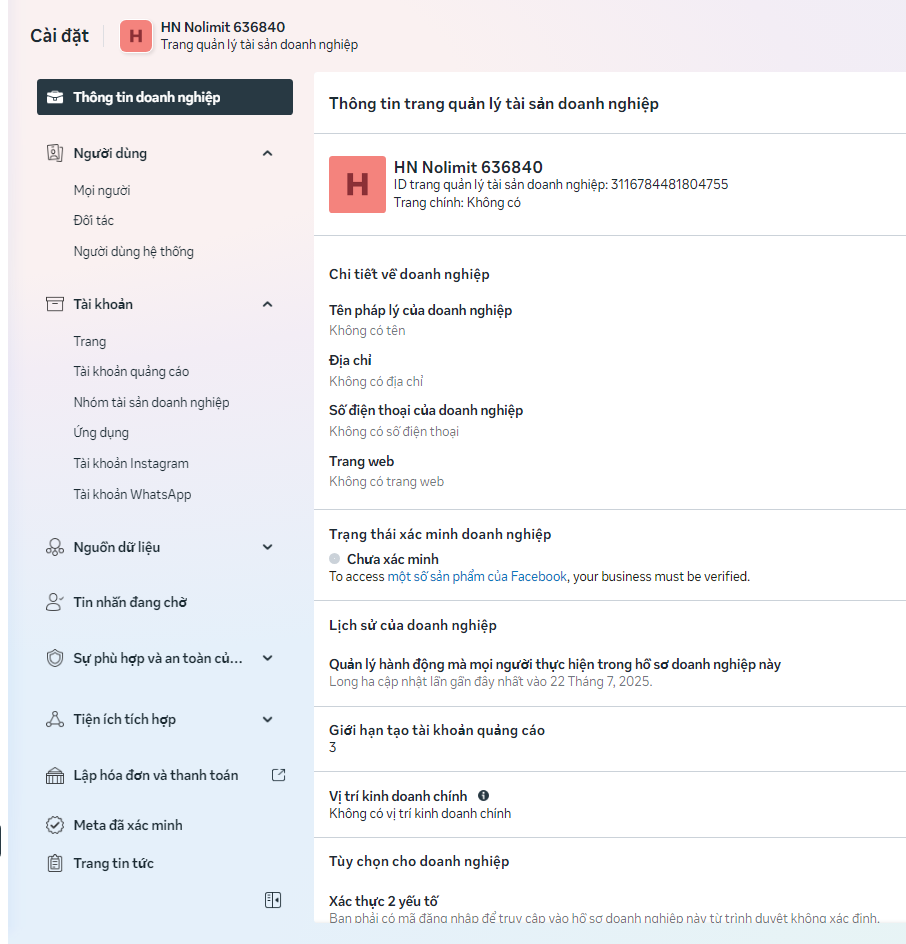Click the Người dùng user badge icon
Viewport: 906px width, 944px height.
click(55, 153)
